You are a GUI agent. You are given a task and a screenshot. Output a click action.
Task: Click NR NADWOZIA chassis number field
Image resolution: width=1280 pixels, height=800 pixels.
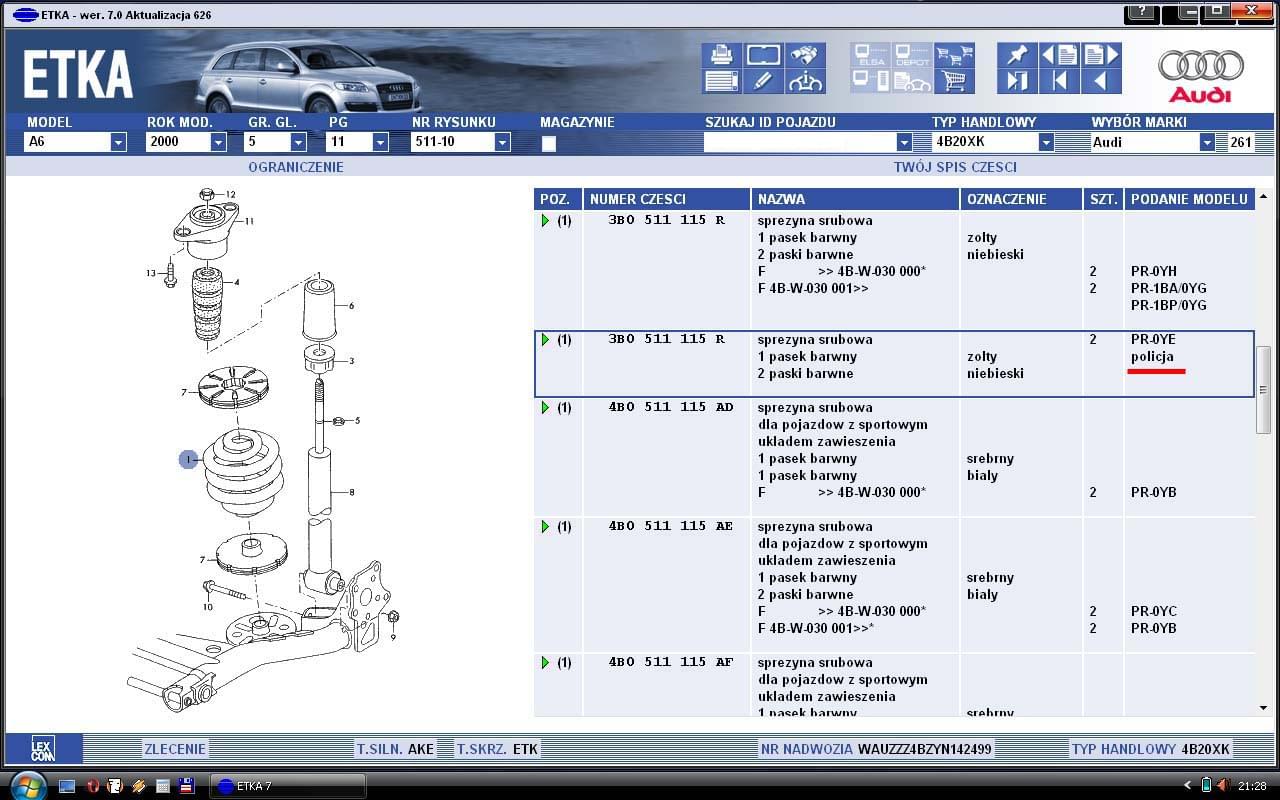coord(876,749)
